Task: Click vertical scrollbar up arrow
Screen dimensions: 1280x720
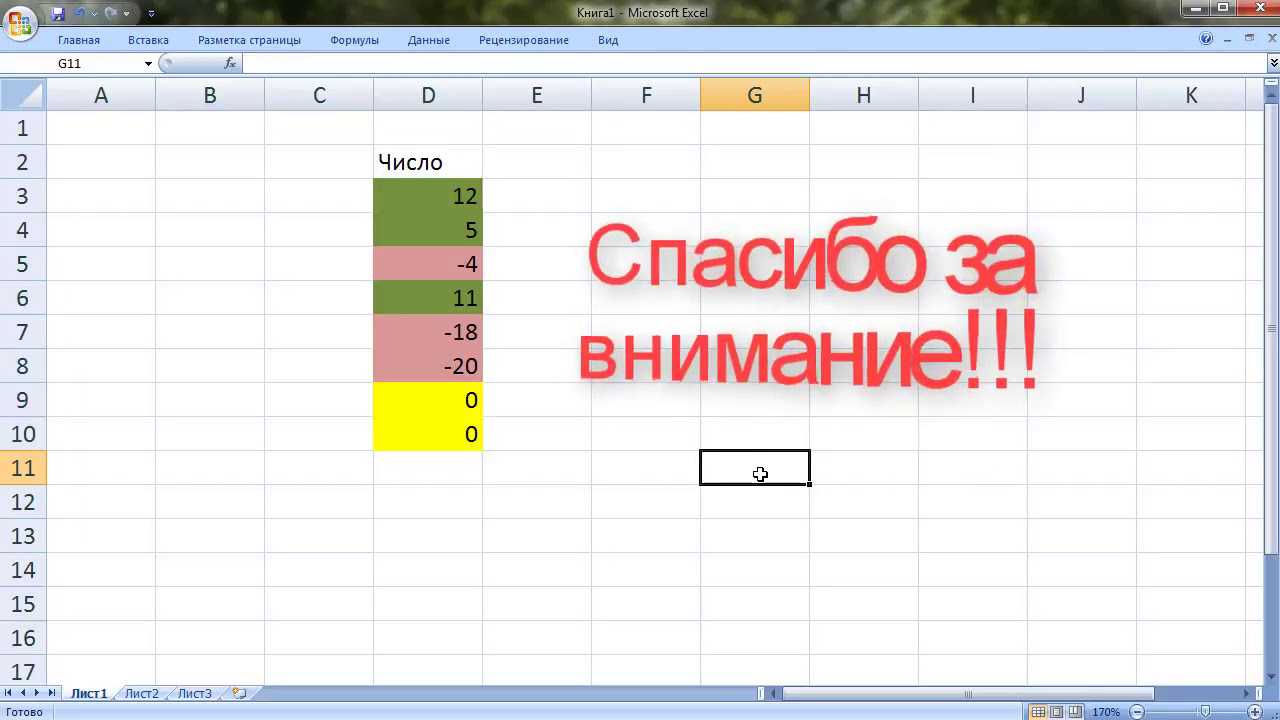Action: click(1272, 94)
